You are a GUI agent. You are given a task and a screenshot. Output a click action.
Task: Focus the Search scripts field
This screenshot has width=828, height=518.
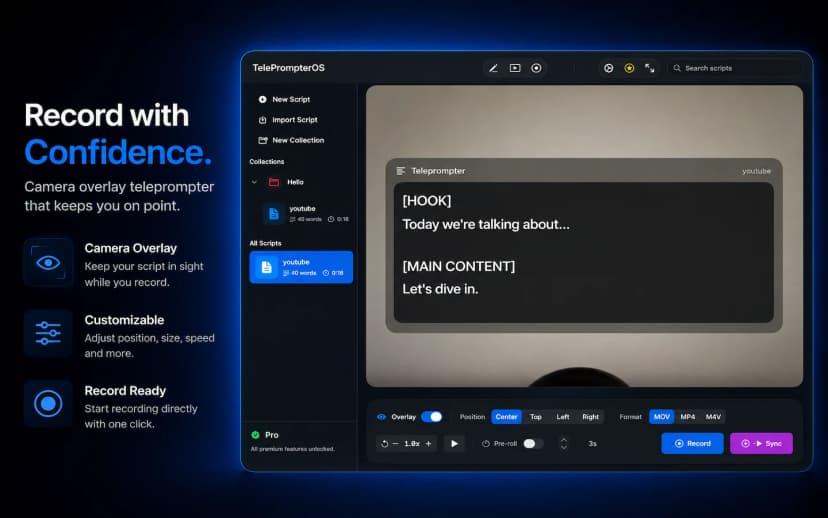pos(736,68)
